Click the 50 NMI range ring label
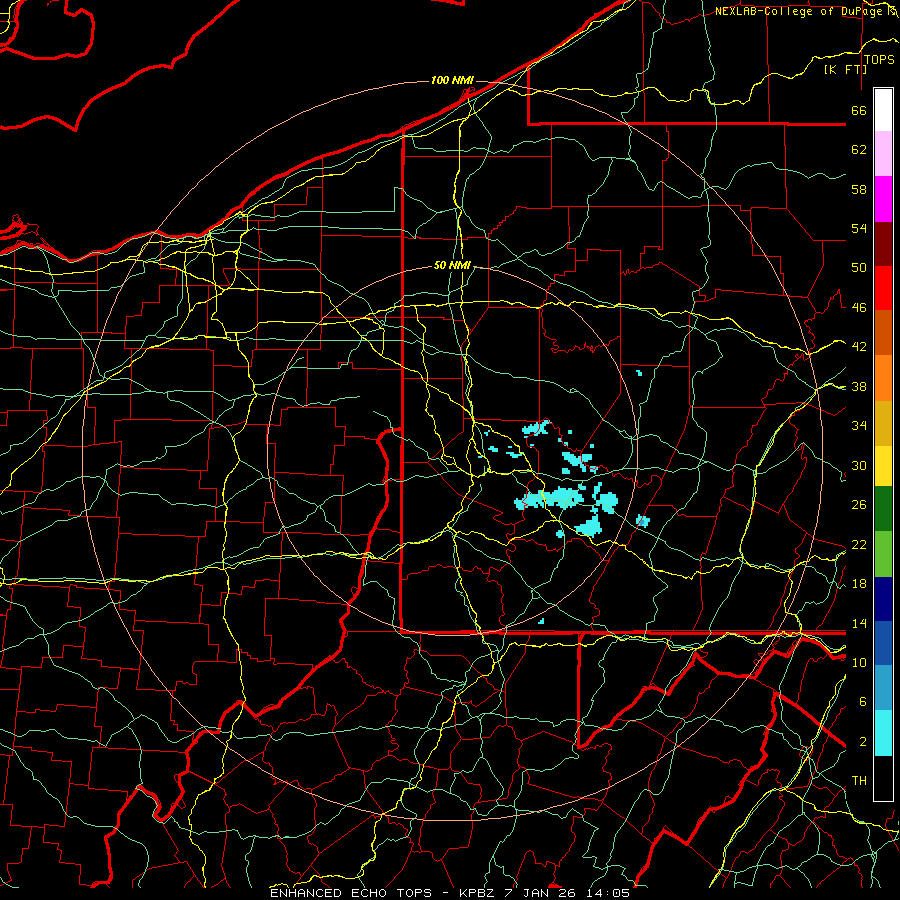This screenshot has width=900, height=900. point(452,265)
